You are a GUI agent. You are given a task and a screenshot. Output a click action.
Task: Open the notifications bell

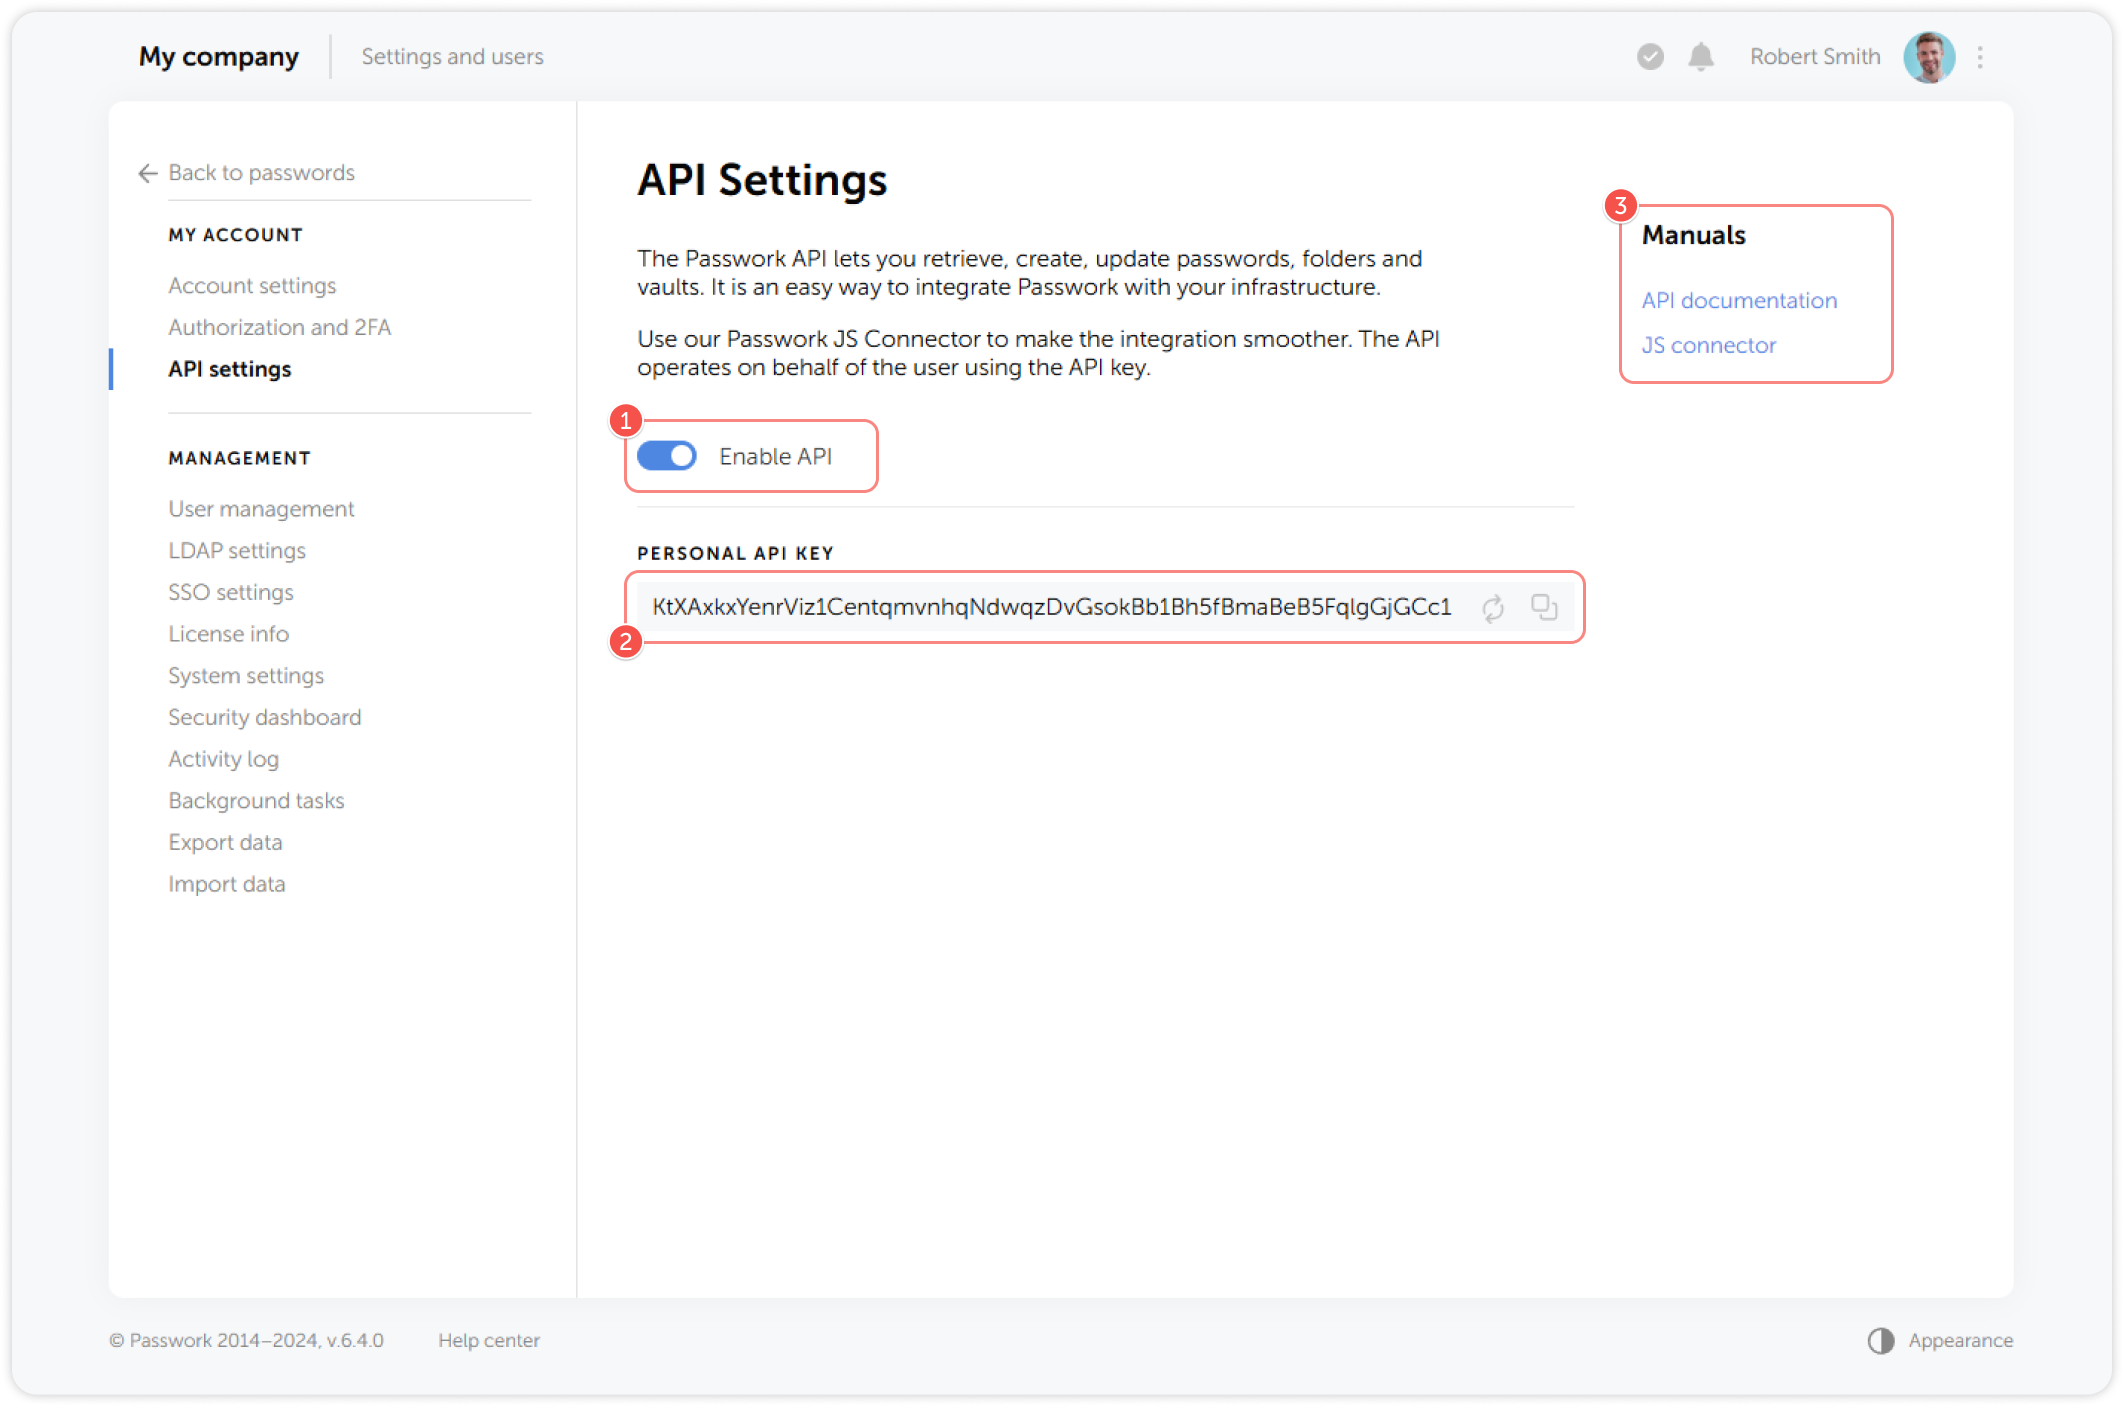coord(1701,57)
